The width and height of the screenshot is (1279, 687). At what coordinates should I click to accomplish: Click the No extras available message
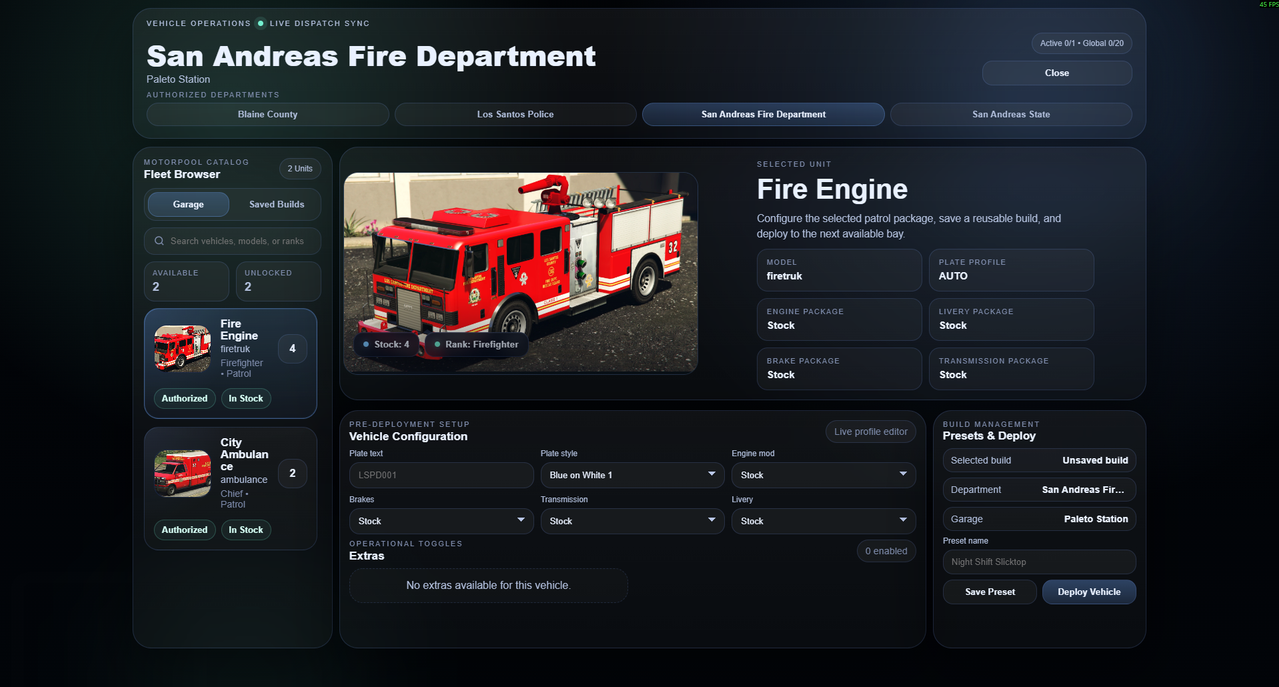click(x=488, y=585)
